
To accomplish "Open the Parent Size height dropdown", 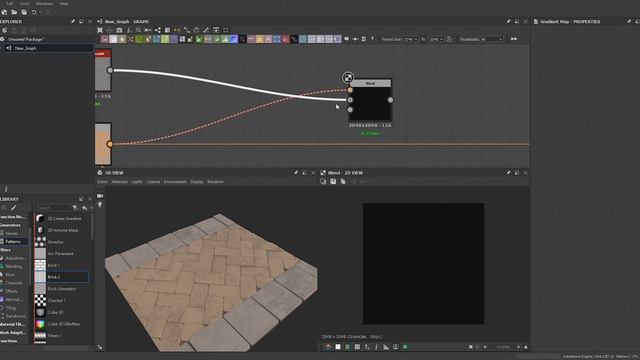I will 436,39.
